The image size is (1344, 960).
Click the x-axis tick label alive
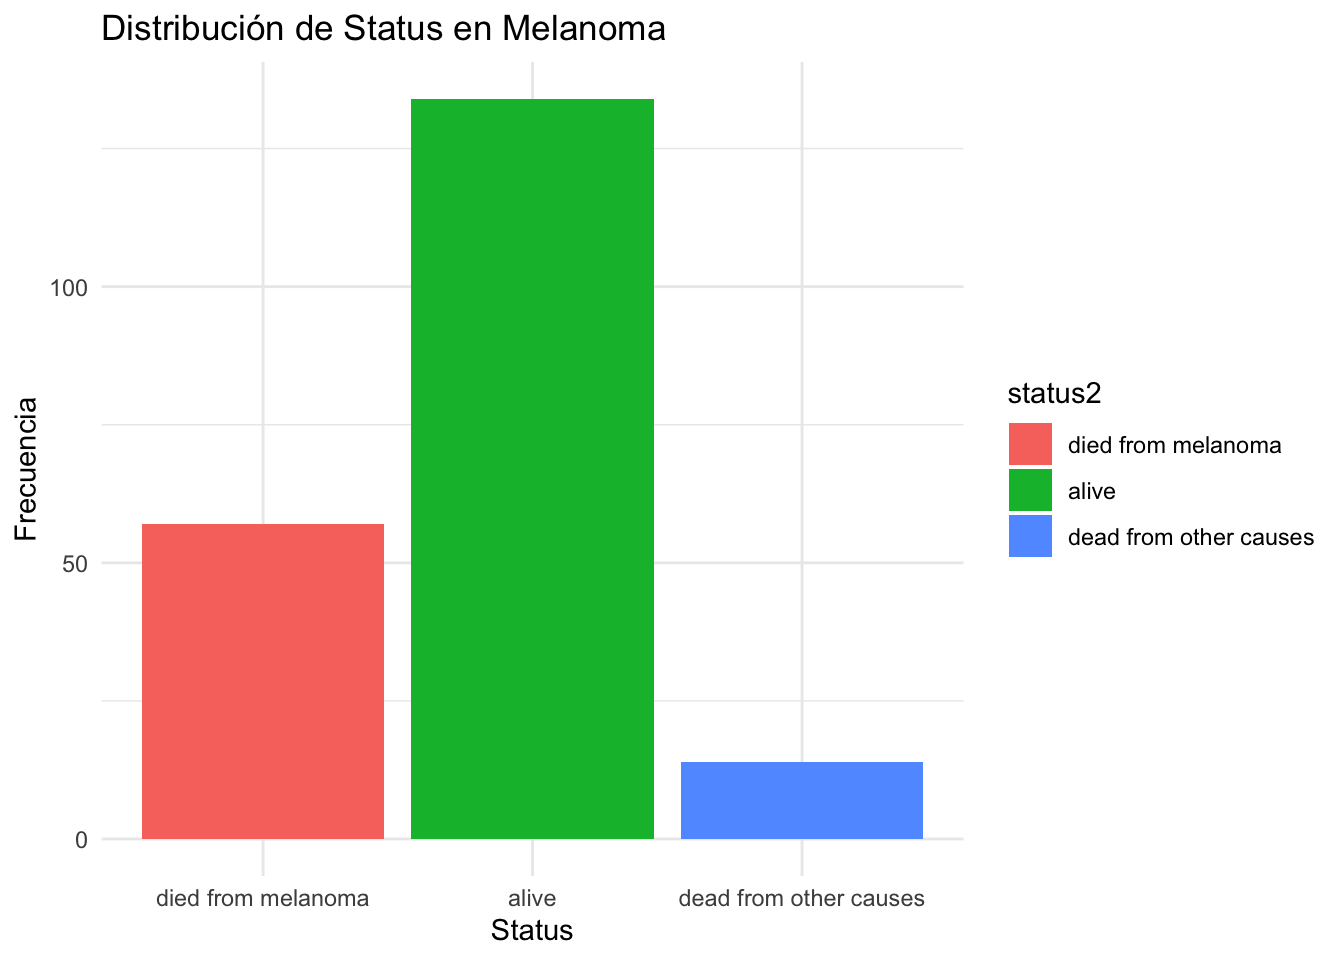point(532,898)
